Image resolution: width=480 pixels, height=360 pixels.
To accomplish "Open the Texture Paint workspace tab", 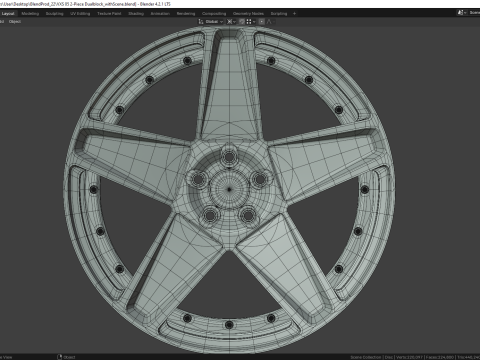I will 109,14.
